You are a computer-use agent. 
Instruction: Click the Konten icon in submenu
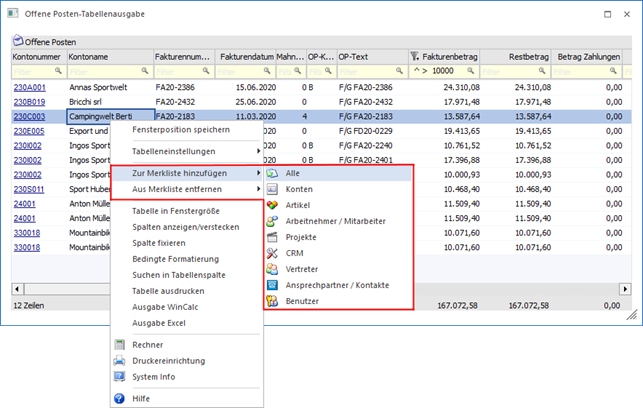coord(272,189)
